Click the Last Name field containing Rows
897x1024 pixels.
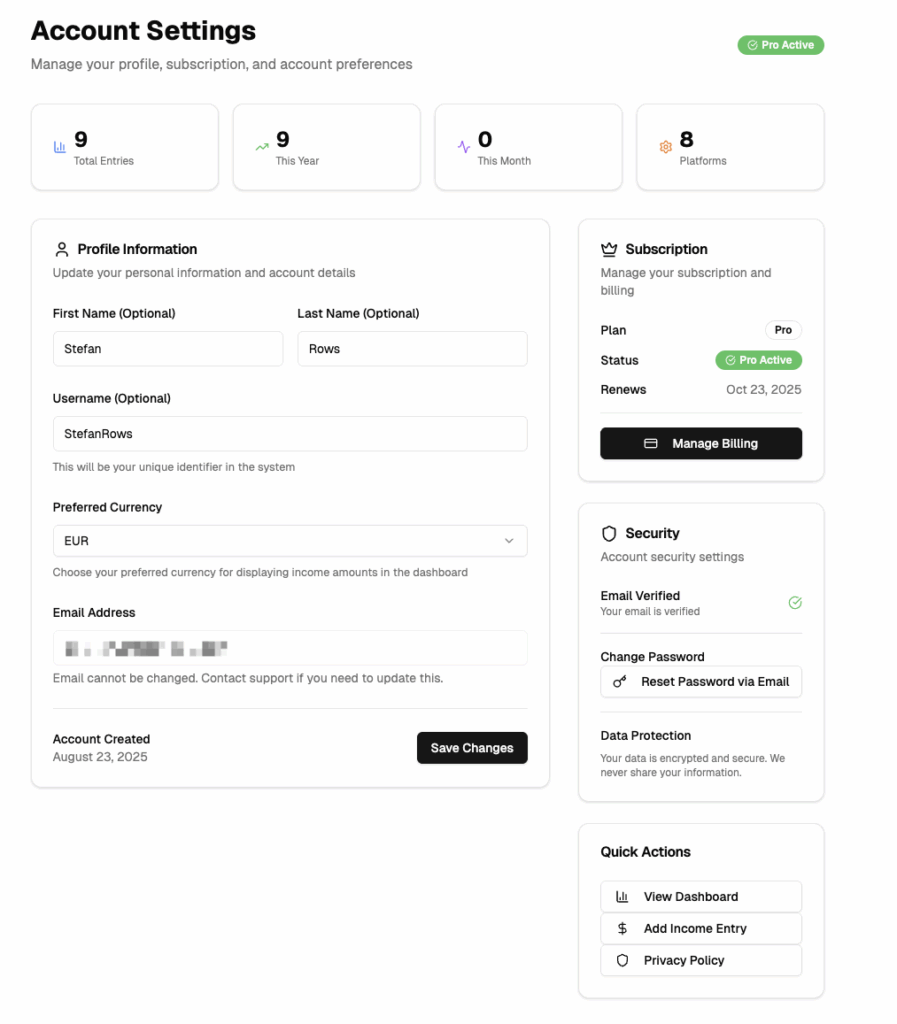click(411, 349)
